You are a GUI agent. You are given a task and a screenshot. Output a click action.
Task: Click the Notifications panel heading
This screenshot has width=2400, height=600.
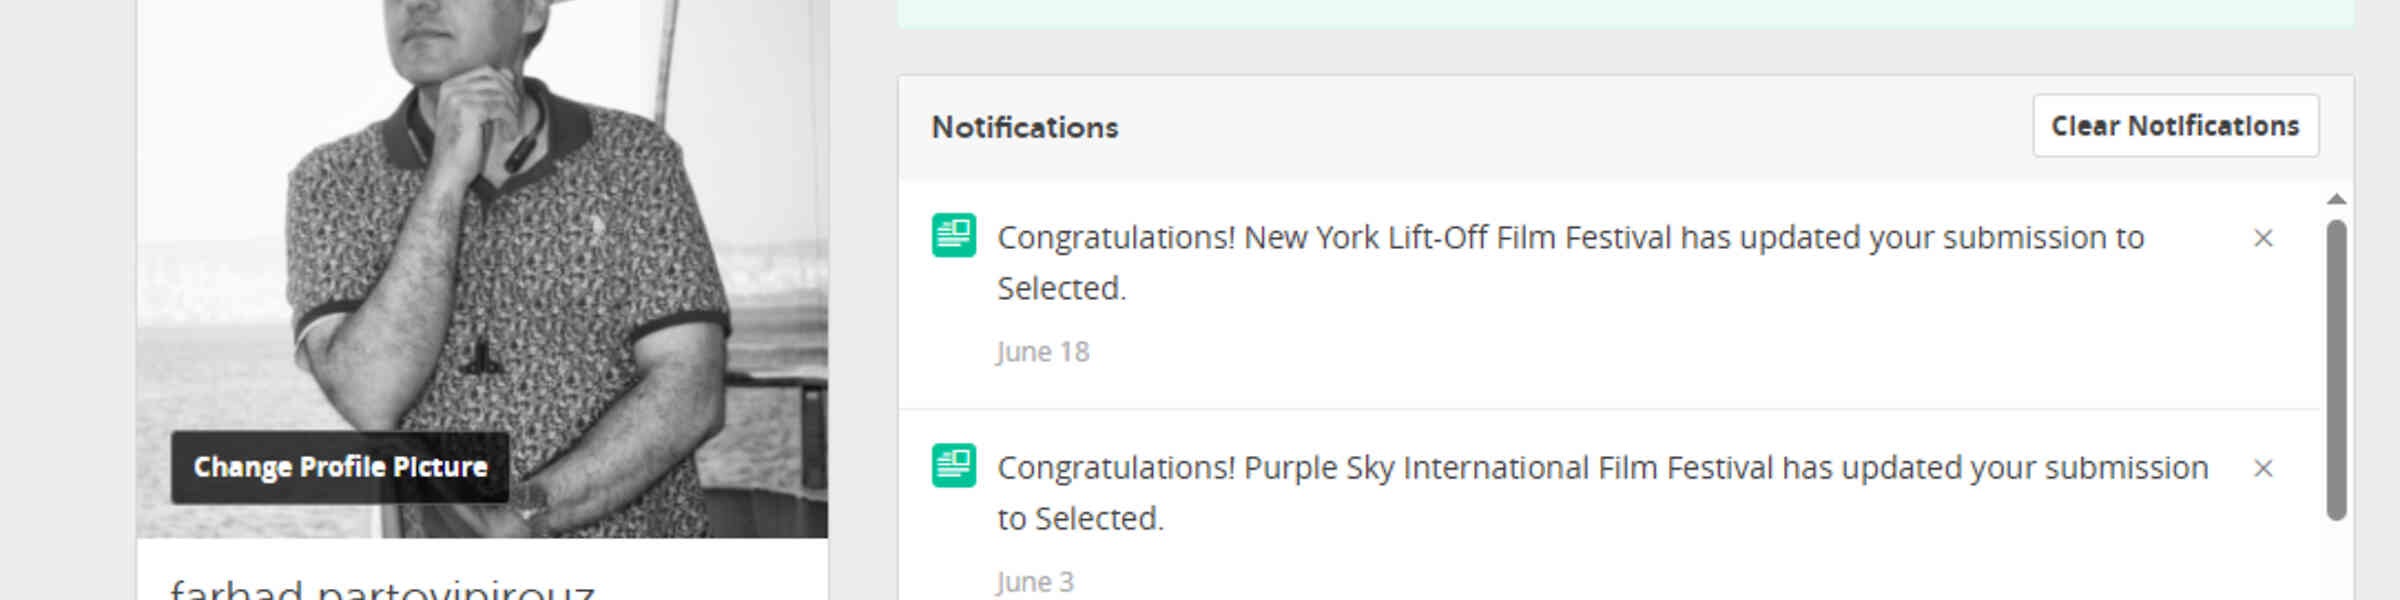tap(1025, 128)
